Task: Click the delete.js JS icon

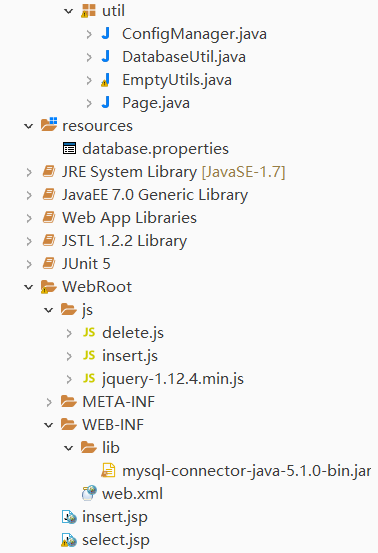Action: 89,332
